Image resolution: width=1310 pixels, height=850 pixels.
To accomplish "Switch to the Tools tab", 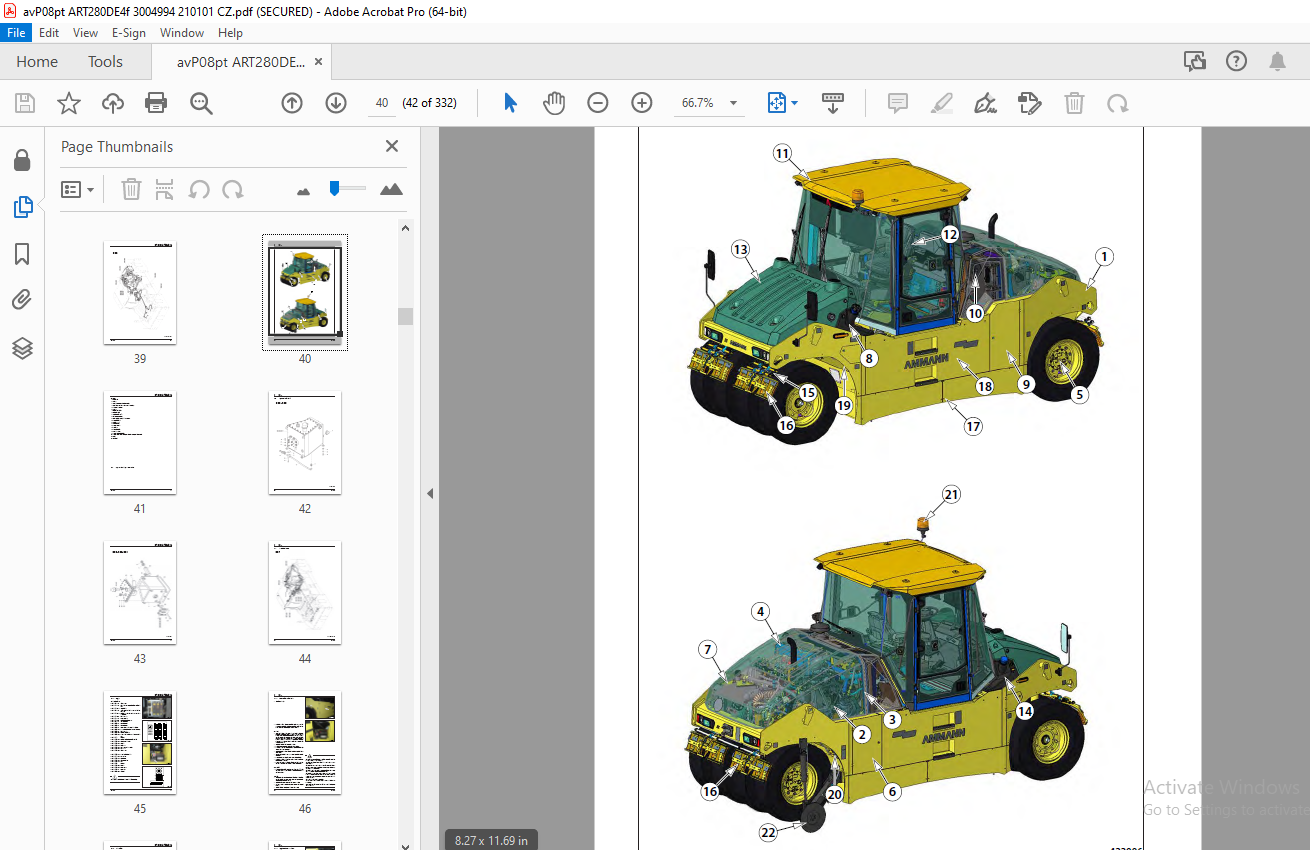I will (105, 61).
